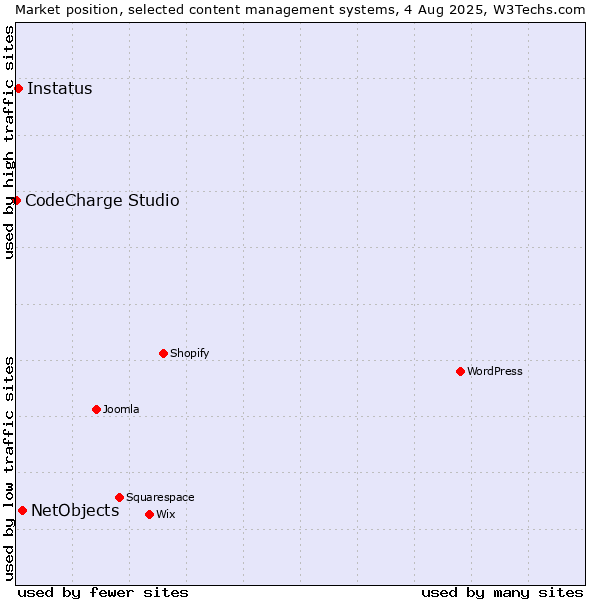Click the NetObjects red data point
This screenshot has width=600, height=600.
click(x=23, y=511)
